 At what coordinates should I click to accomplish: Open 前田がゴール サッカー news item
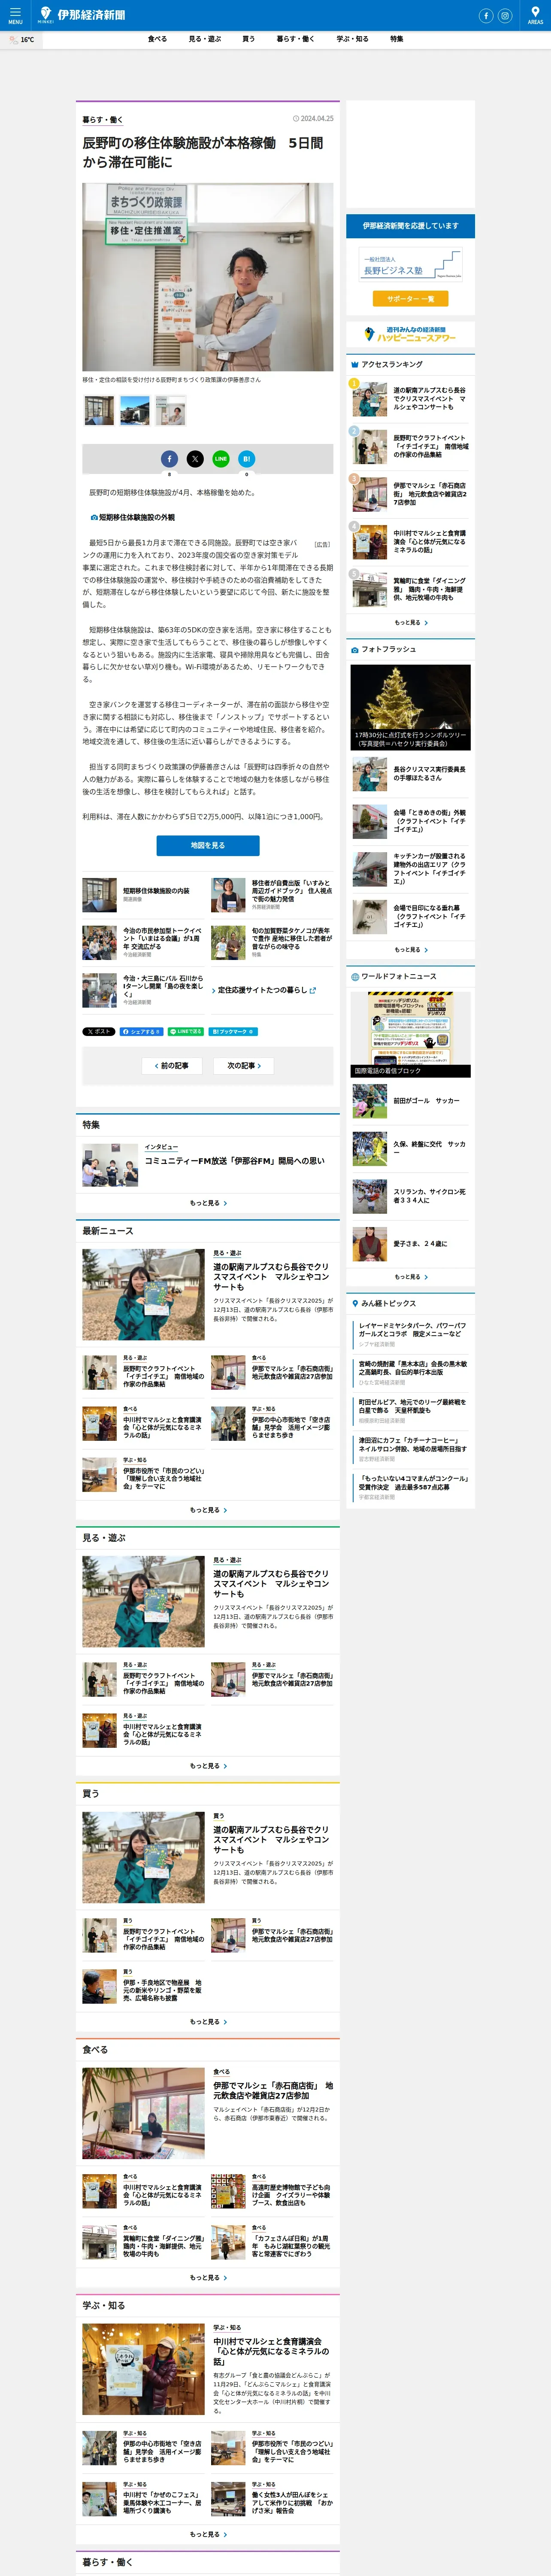click(x=410, y=1101)
